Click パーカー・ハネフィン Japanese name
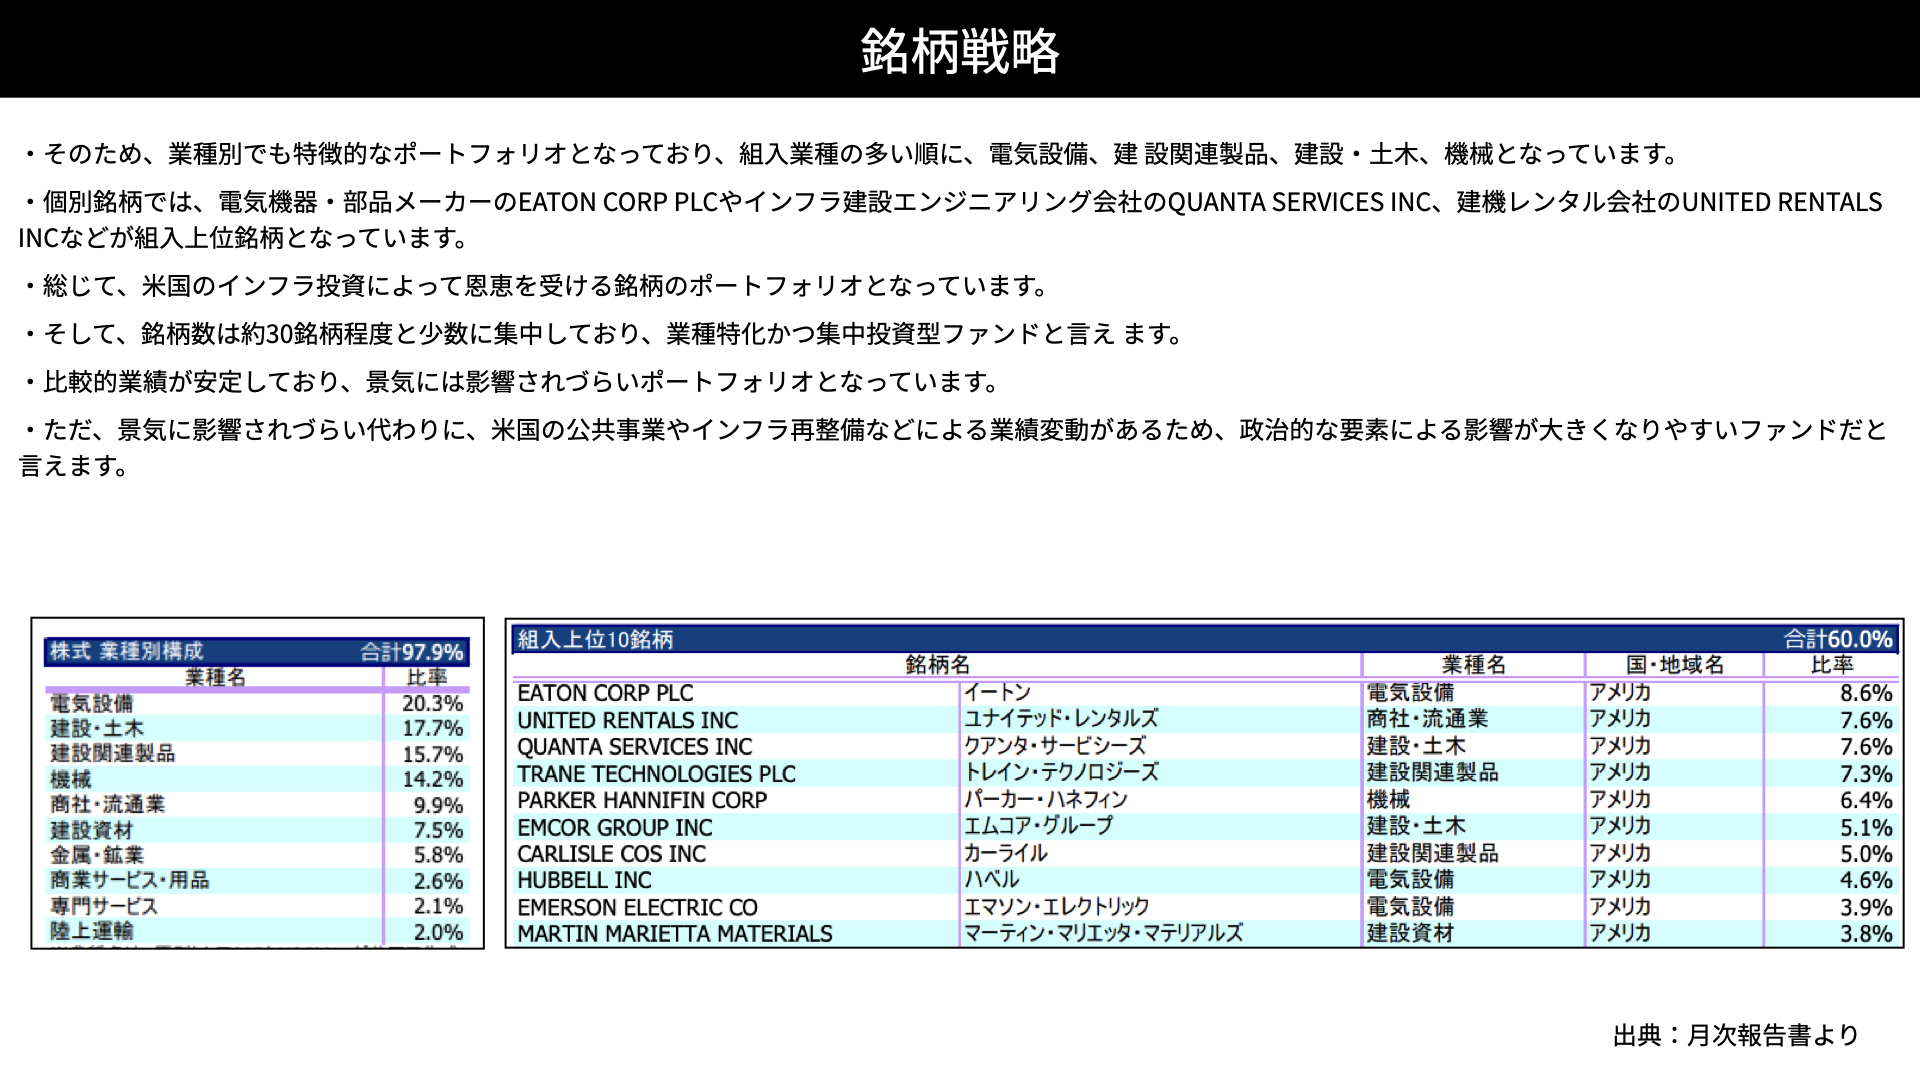The width and height of the screenshot is (1920, 1080). pyautogui.click(x=1046, y=799)
